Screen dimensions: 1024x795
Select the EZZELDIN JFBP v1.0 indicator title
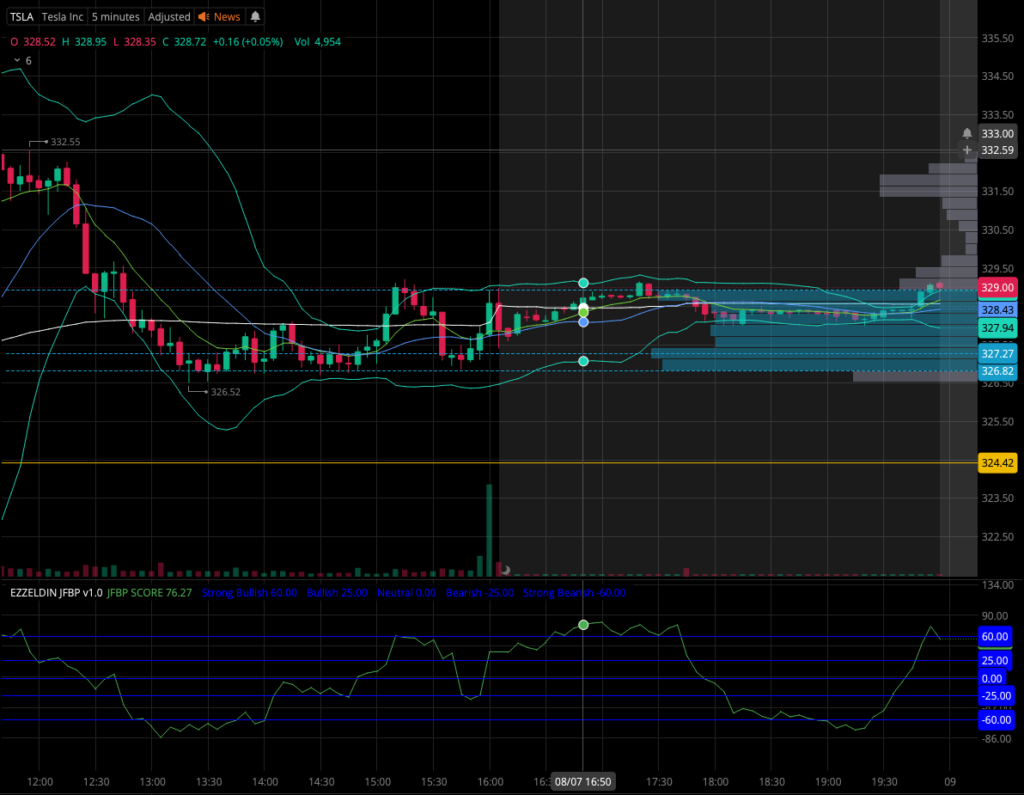[56, 592]
